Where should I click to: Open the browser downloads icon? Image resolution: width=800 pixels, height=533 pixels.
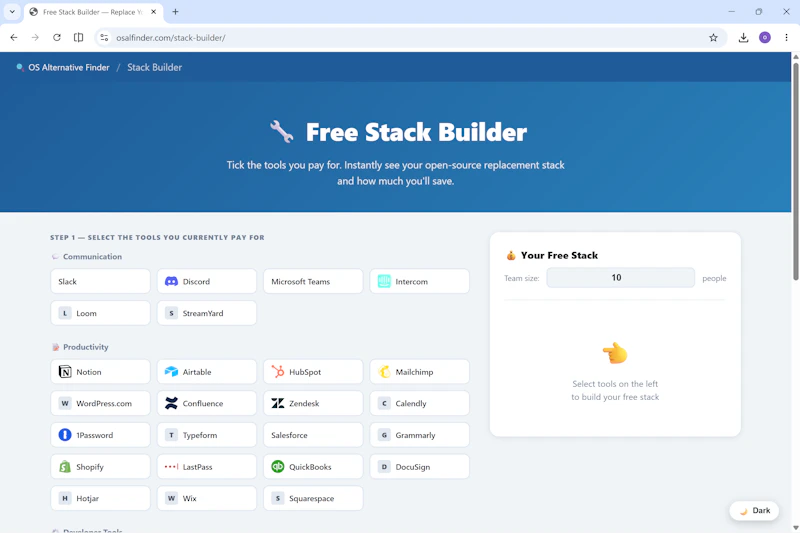(x=743, y=38)
